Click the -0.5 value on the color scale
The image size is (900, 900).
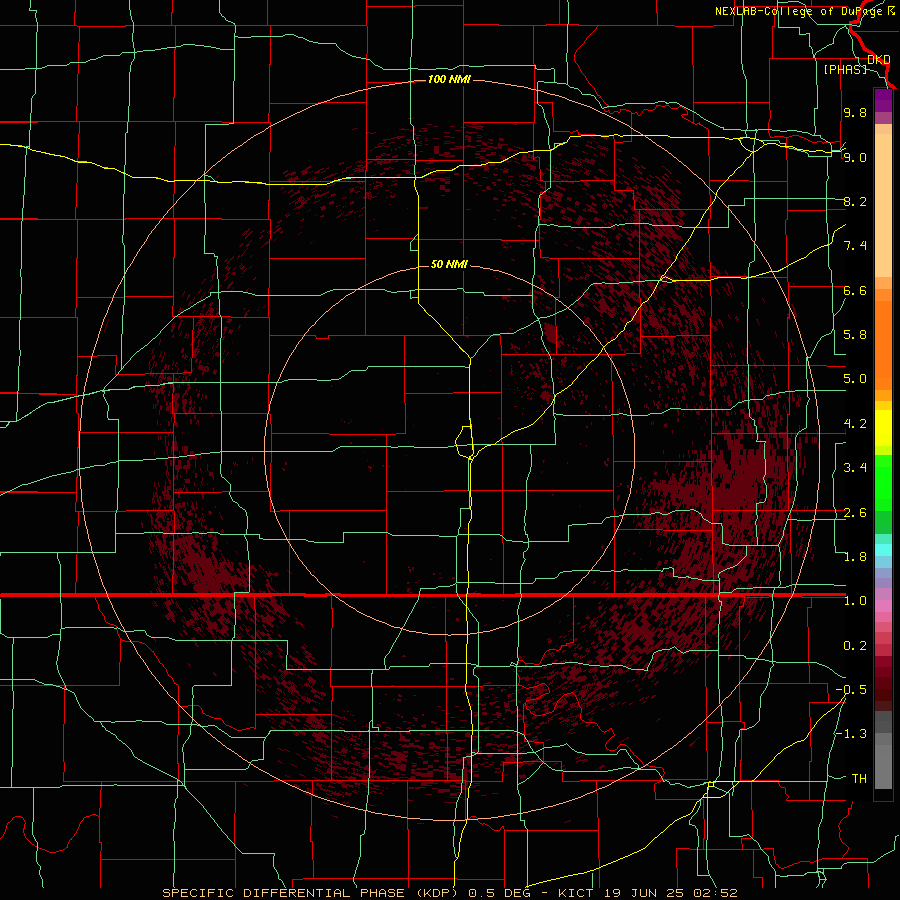click(x=851, y=690)
